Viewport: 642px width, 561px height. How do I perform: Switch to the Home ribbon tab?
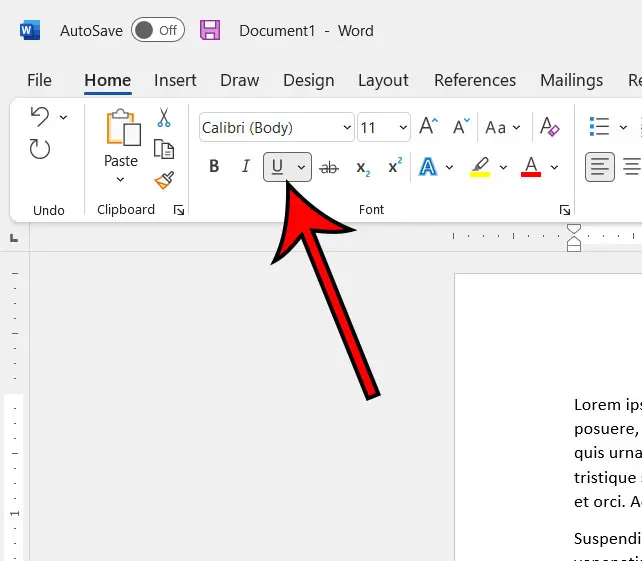click(108, 80)
